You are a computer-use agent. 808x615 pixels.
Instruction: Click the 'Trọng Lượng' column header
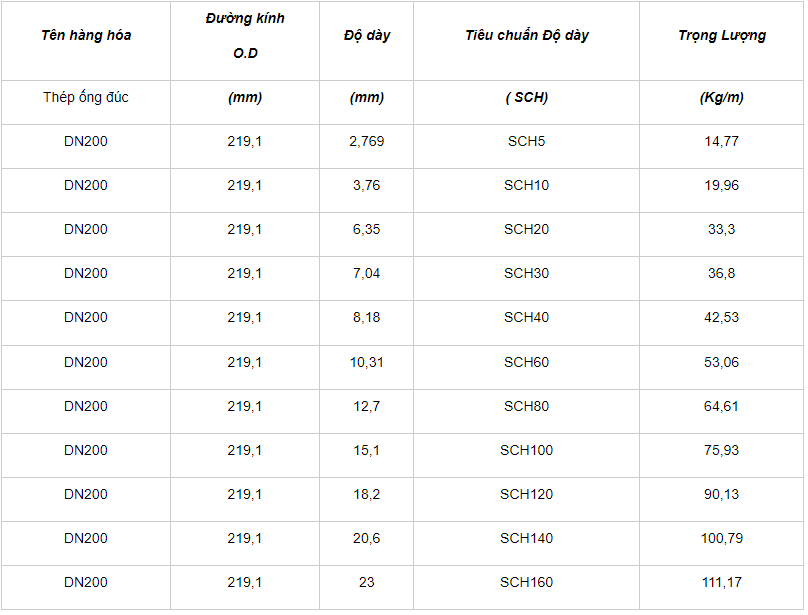tap(721, 36)
